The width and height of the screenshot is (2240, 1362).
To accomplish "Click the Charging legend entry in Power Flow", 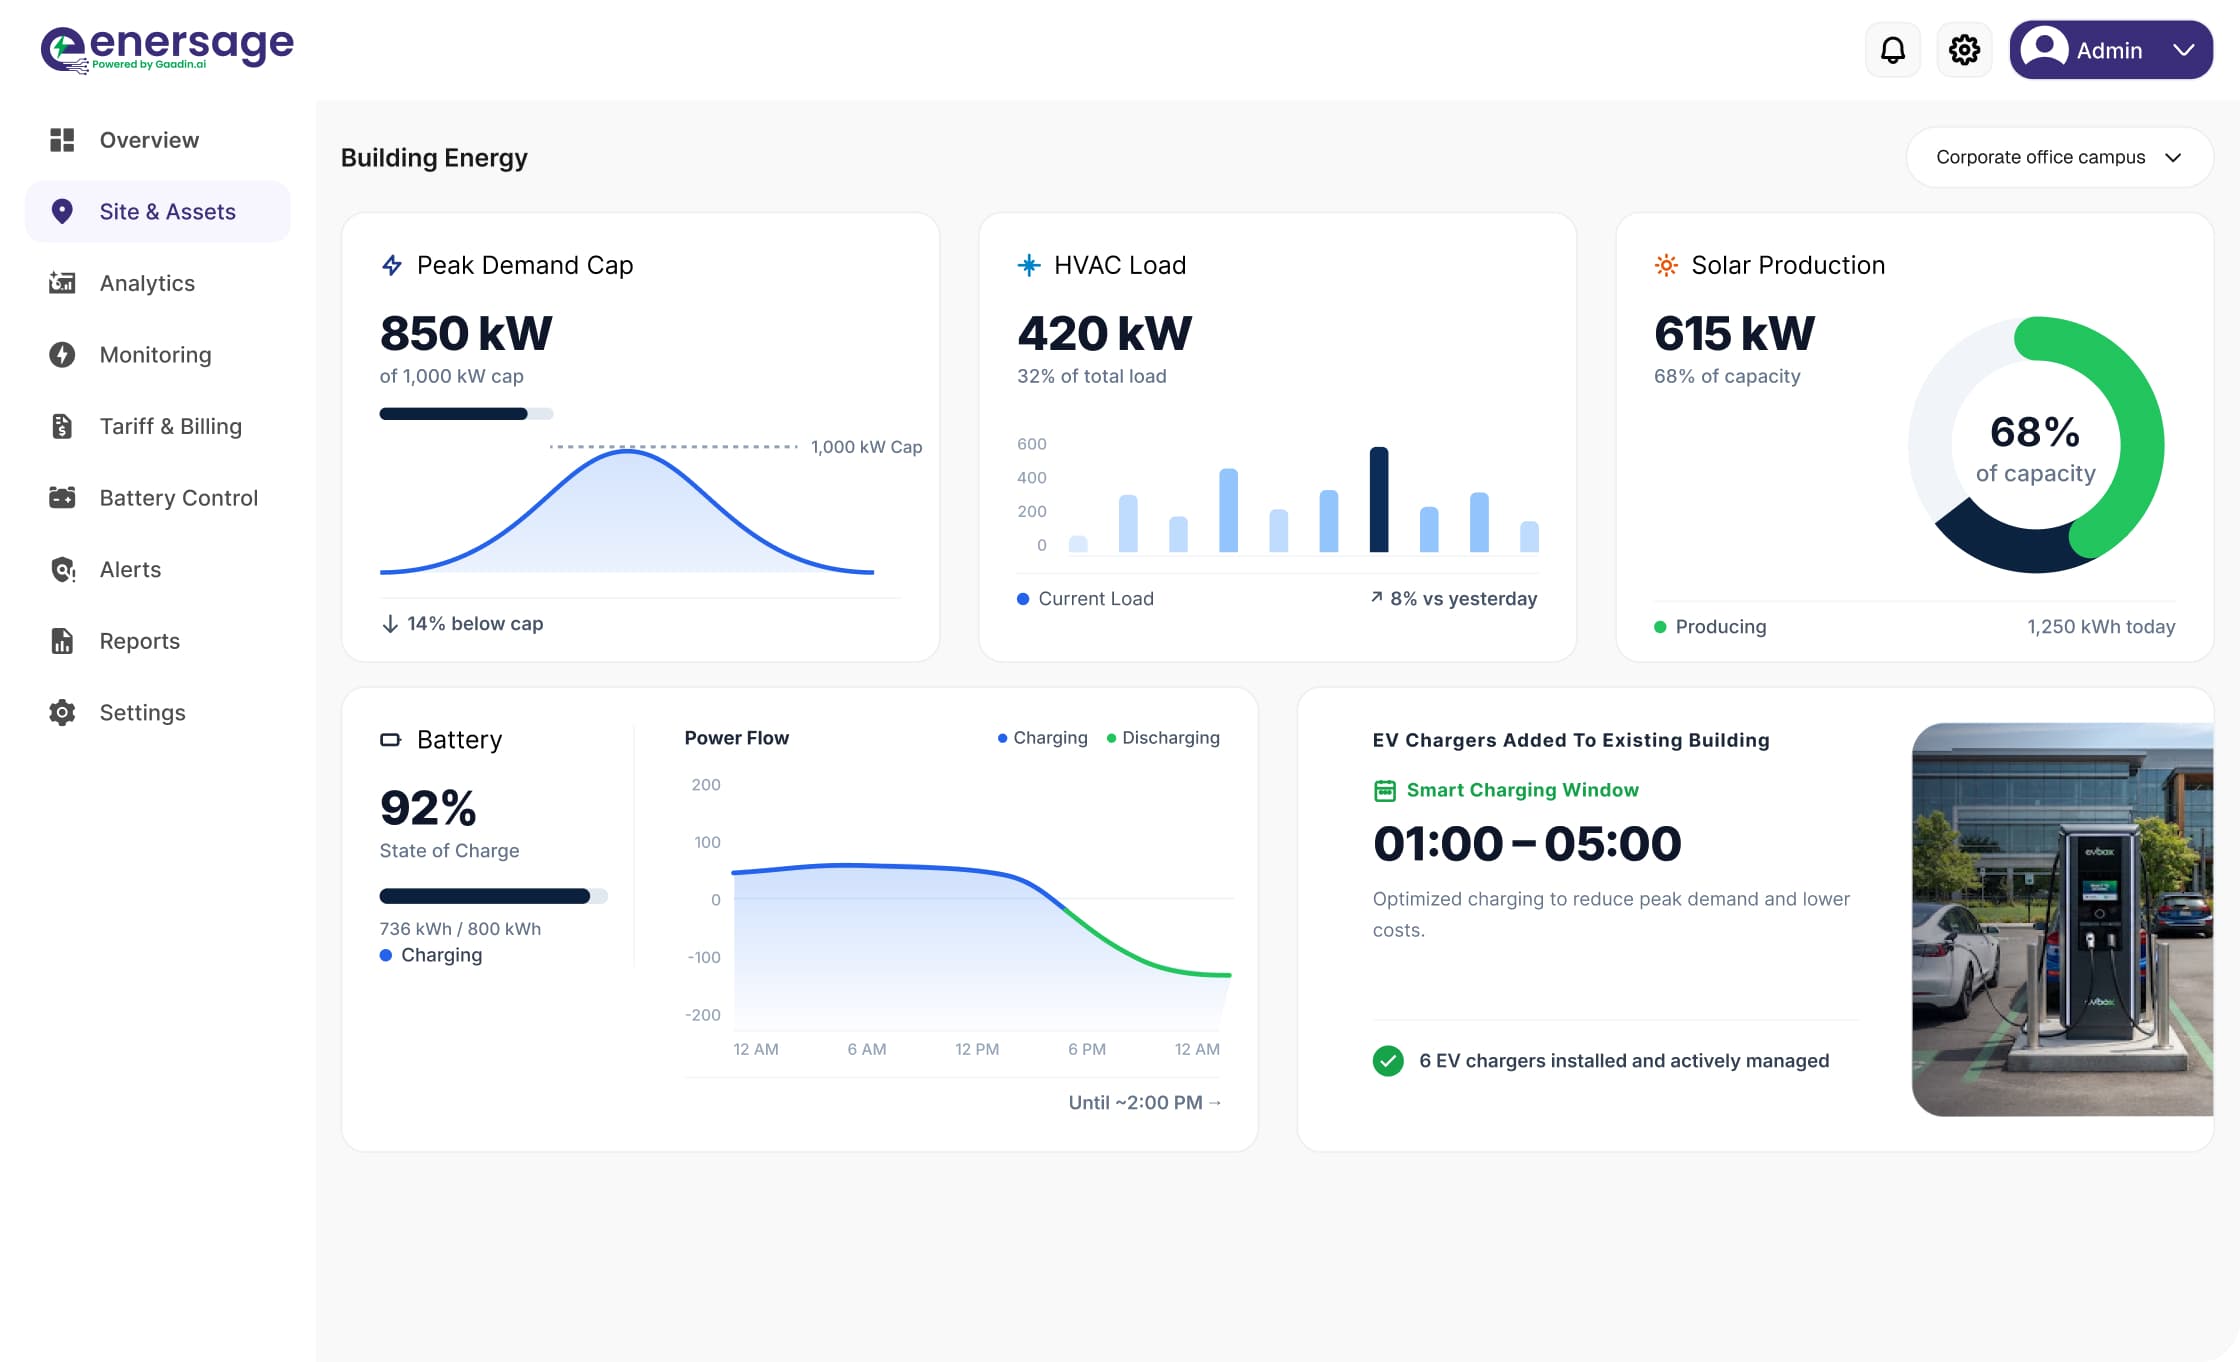I will [1042, 738].
